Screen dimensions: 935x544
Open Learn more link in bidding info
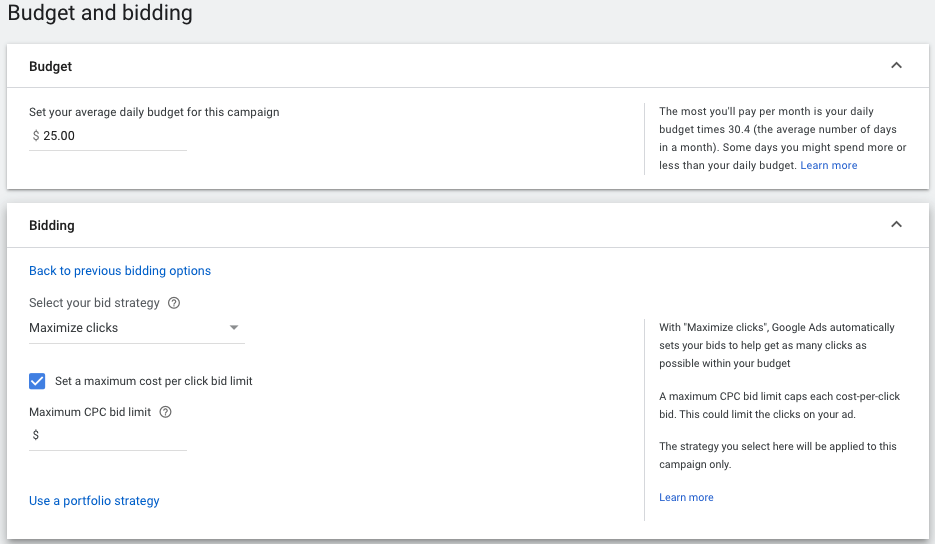pos(686,497)
